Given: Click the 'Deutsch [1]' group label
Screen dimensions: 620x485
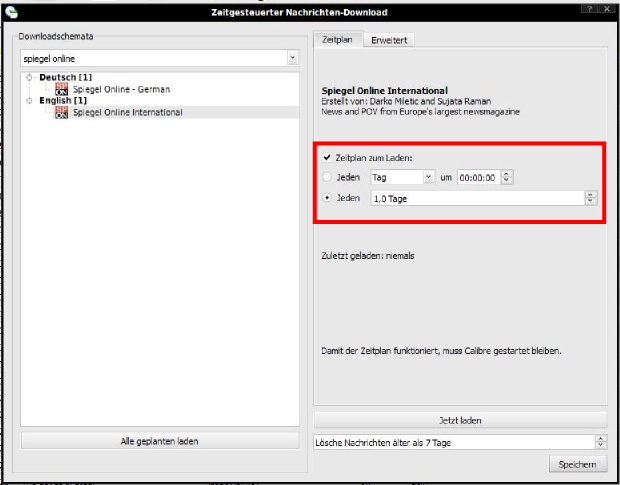Looking at the screenshot, I should pyautogui.click(x=65, y=77).
